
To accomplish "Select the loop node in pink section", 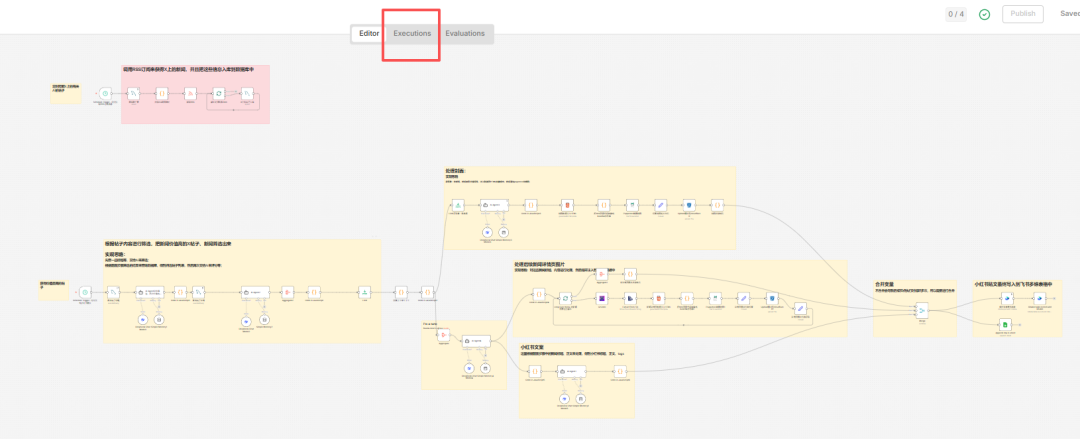I will [218, 93].
